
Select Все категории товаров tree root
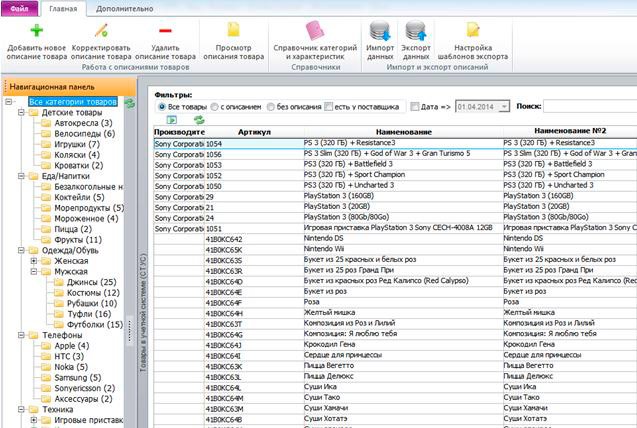73,102
